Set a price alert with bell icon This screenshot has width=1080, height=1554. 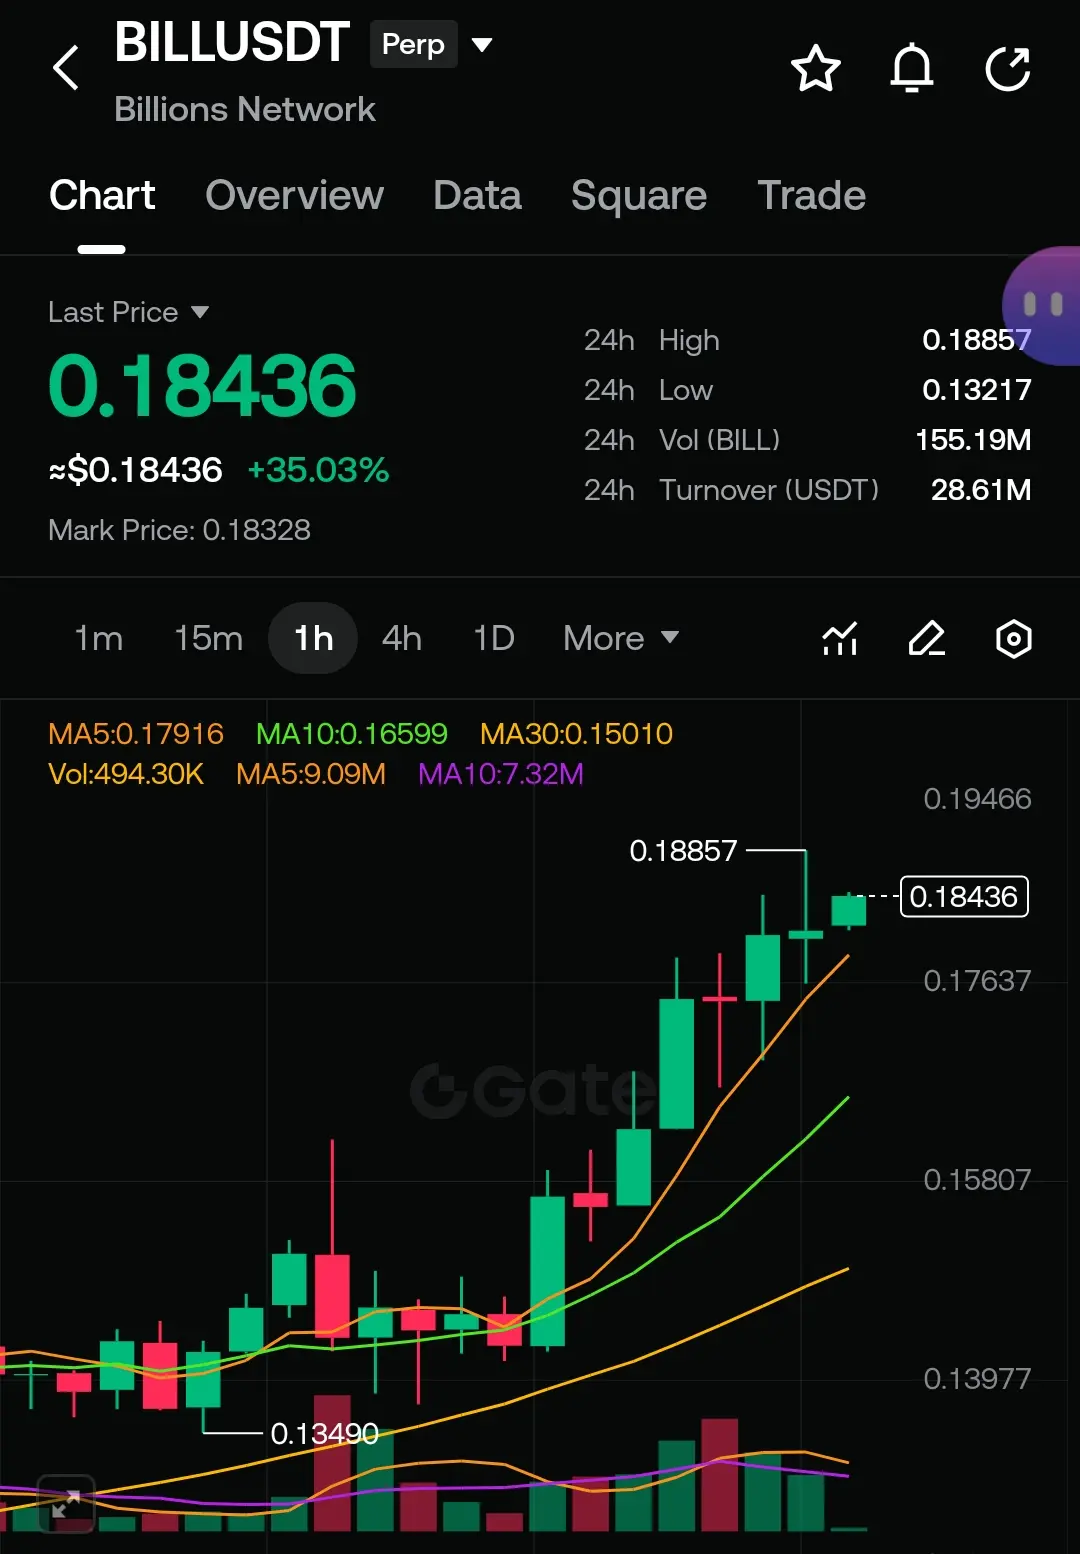click(x=911, y=69)
